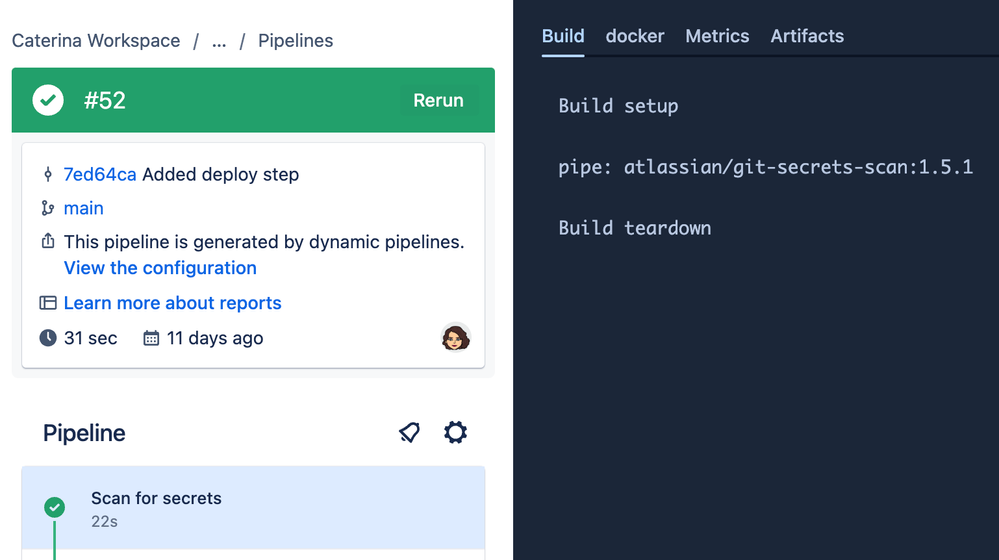Click the reports panel icon
Image resolution: width=999 pixels, height=560 pixels.
pyautogui.click(x=47, y=303)
